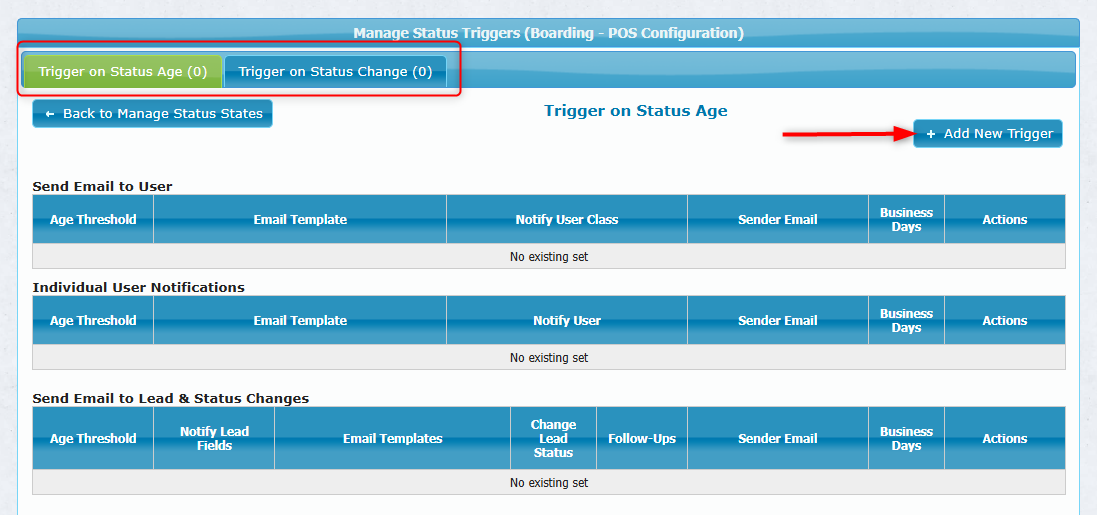Click the Notify User column header

[x=566, y=321]
